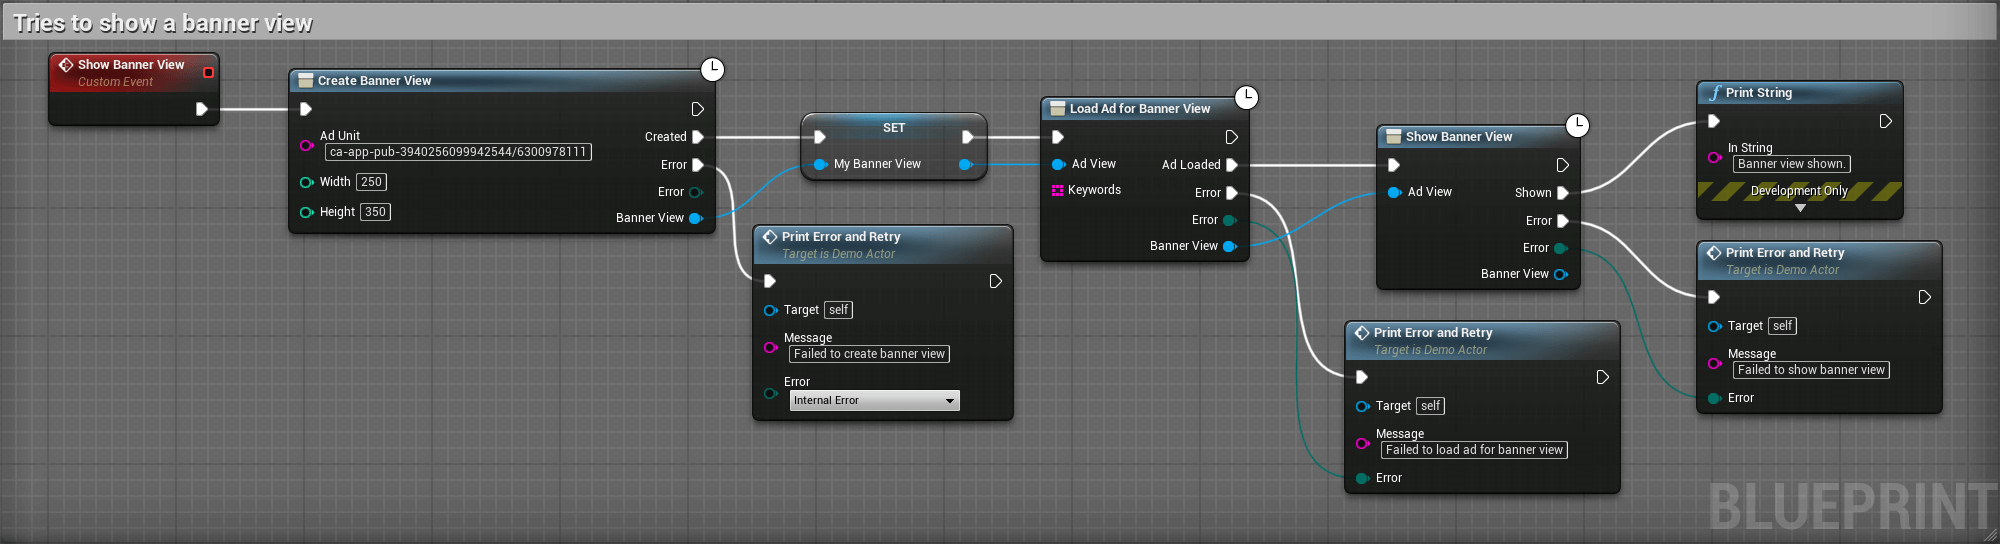Click the Width value field
This screenshot has height=544, width=2000.
click(371, 182)
